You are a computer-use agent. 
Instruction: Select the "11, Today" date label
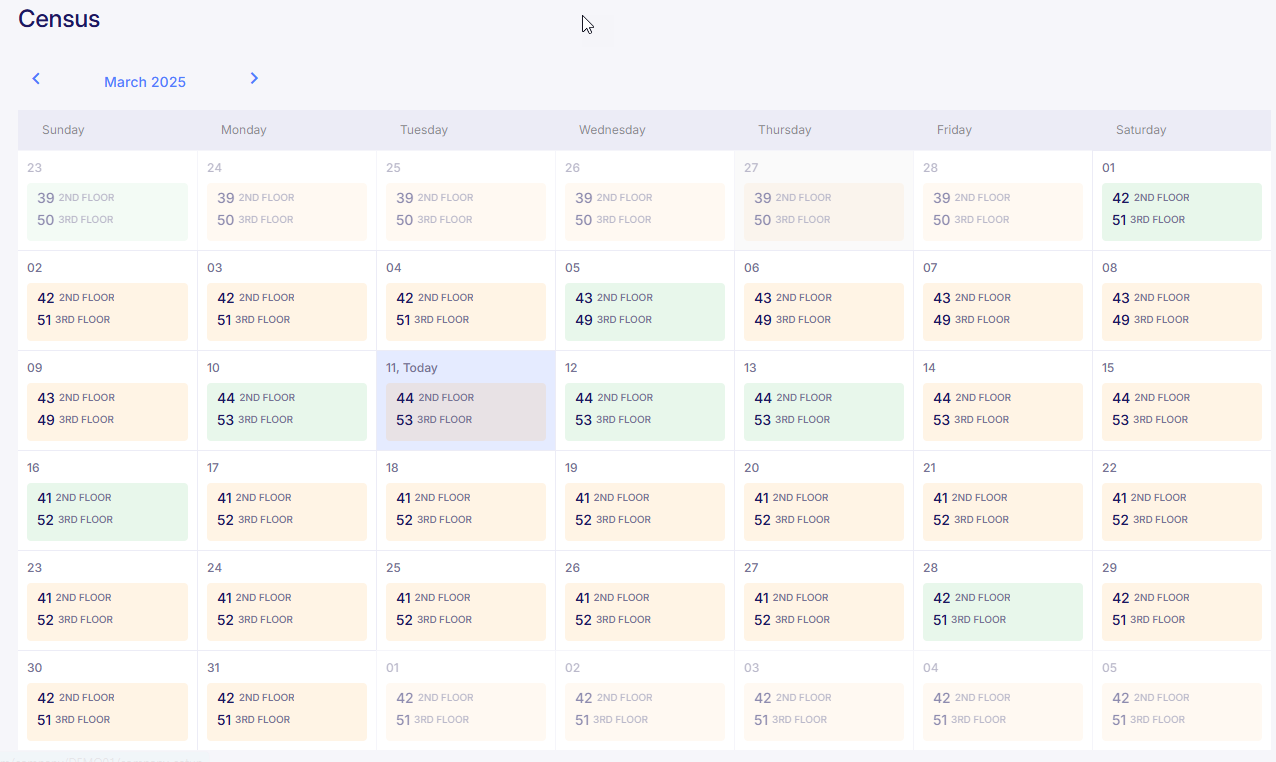pos(412,368)
